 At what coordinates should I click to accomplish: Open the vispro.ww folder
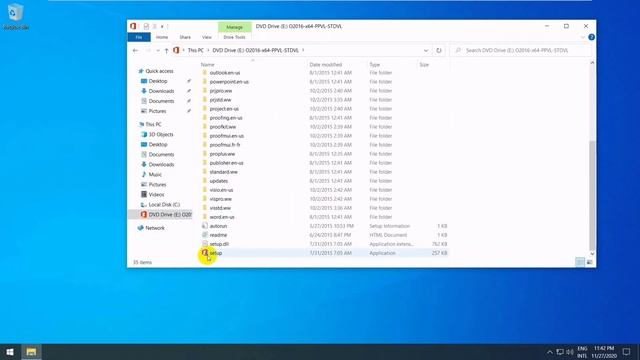220,199
